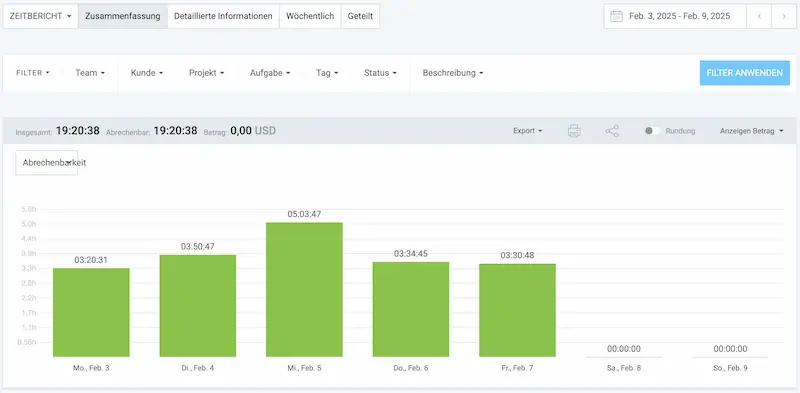
Task: Click the Insgesamt total time 19:20:38
Action: (78, 131)
